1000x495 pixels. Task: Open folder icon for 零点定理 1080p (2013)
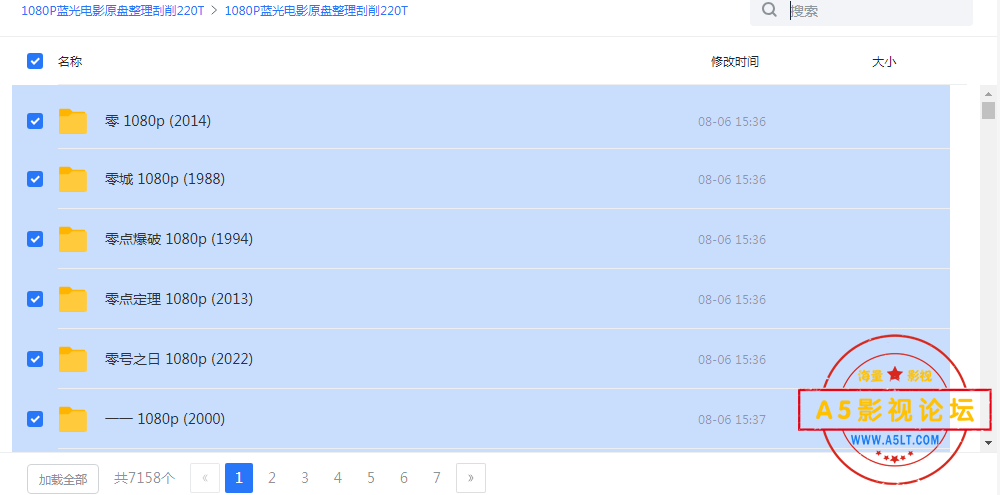(x=73, y=299)
